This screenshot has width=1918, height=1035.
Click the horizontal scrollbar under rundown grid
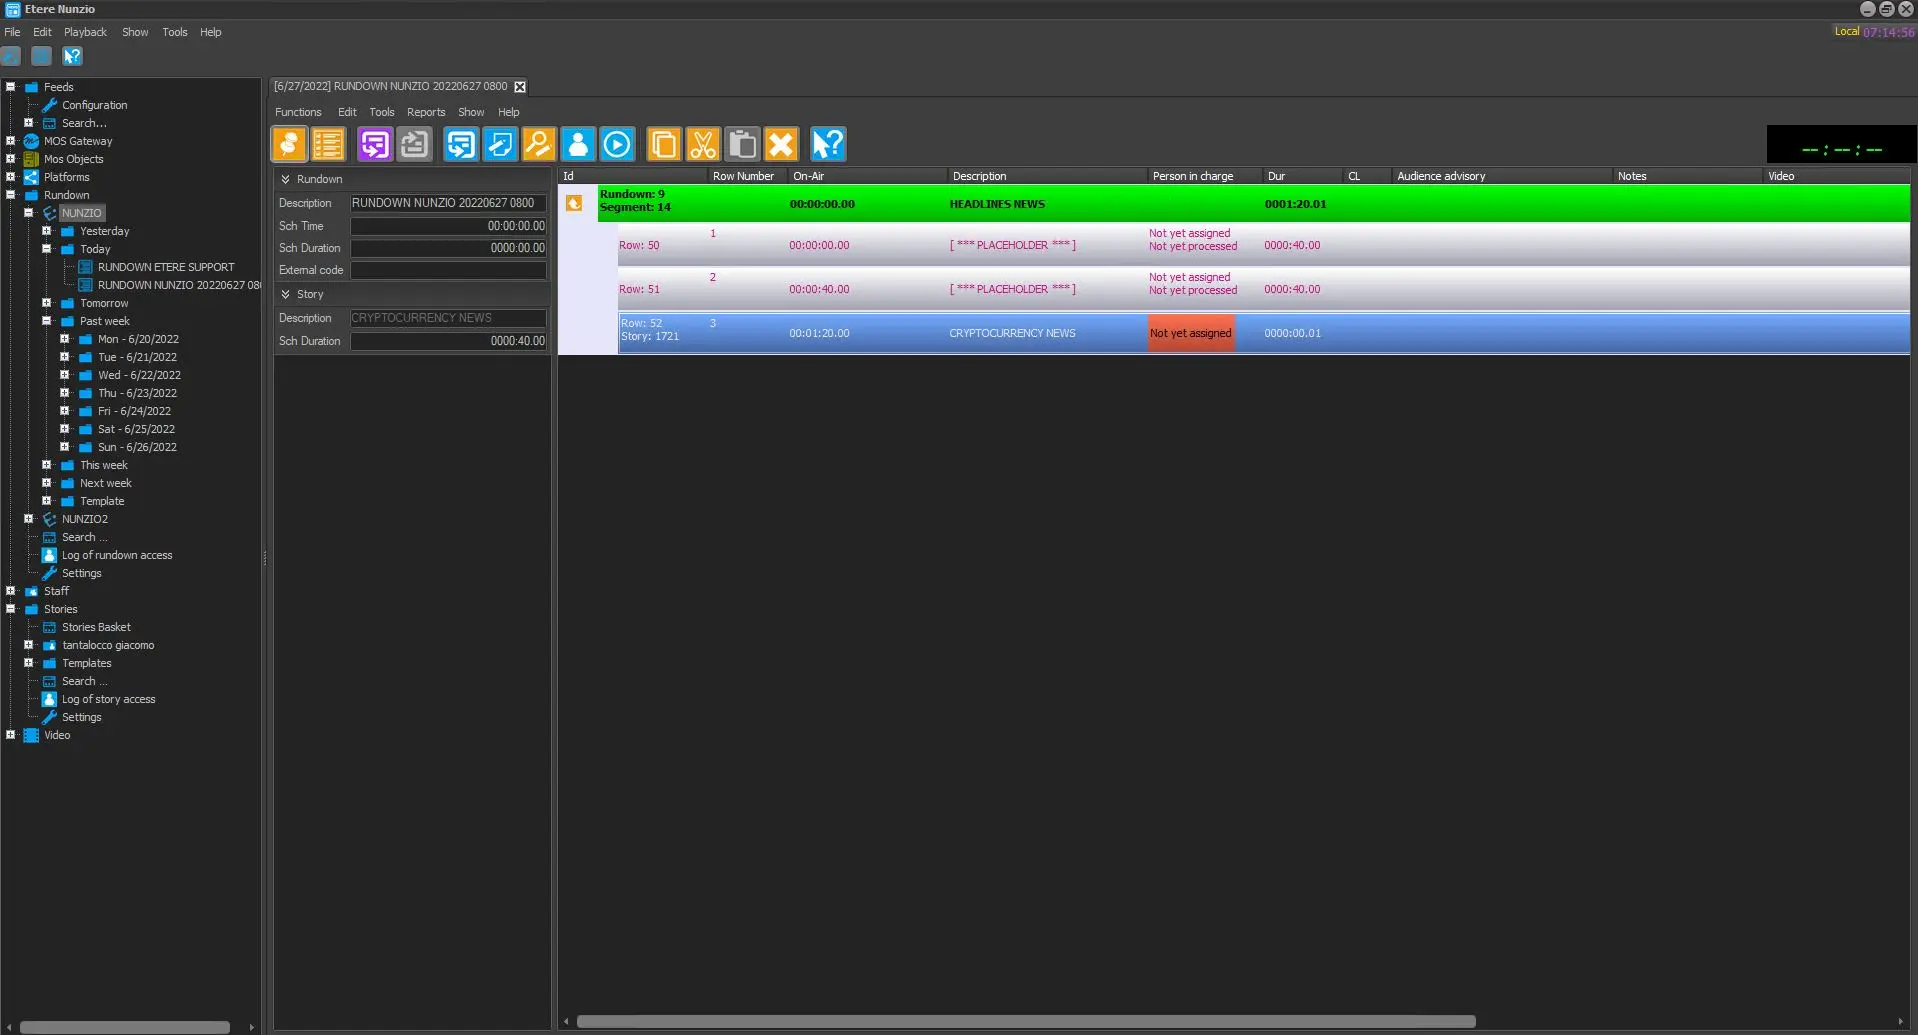[1025, 1021]
